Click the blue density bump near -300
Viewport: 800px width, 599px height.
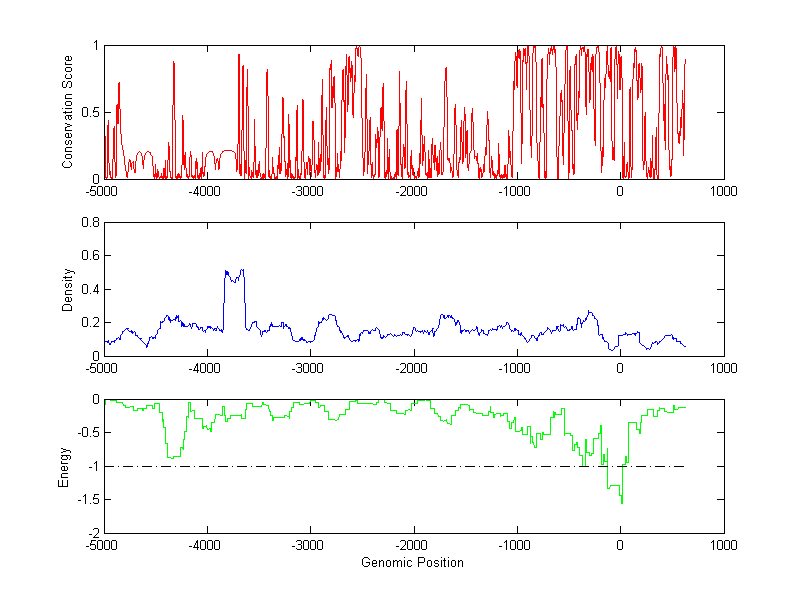pyautogui.click(x=590, y=313)
